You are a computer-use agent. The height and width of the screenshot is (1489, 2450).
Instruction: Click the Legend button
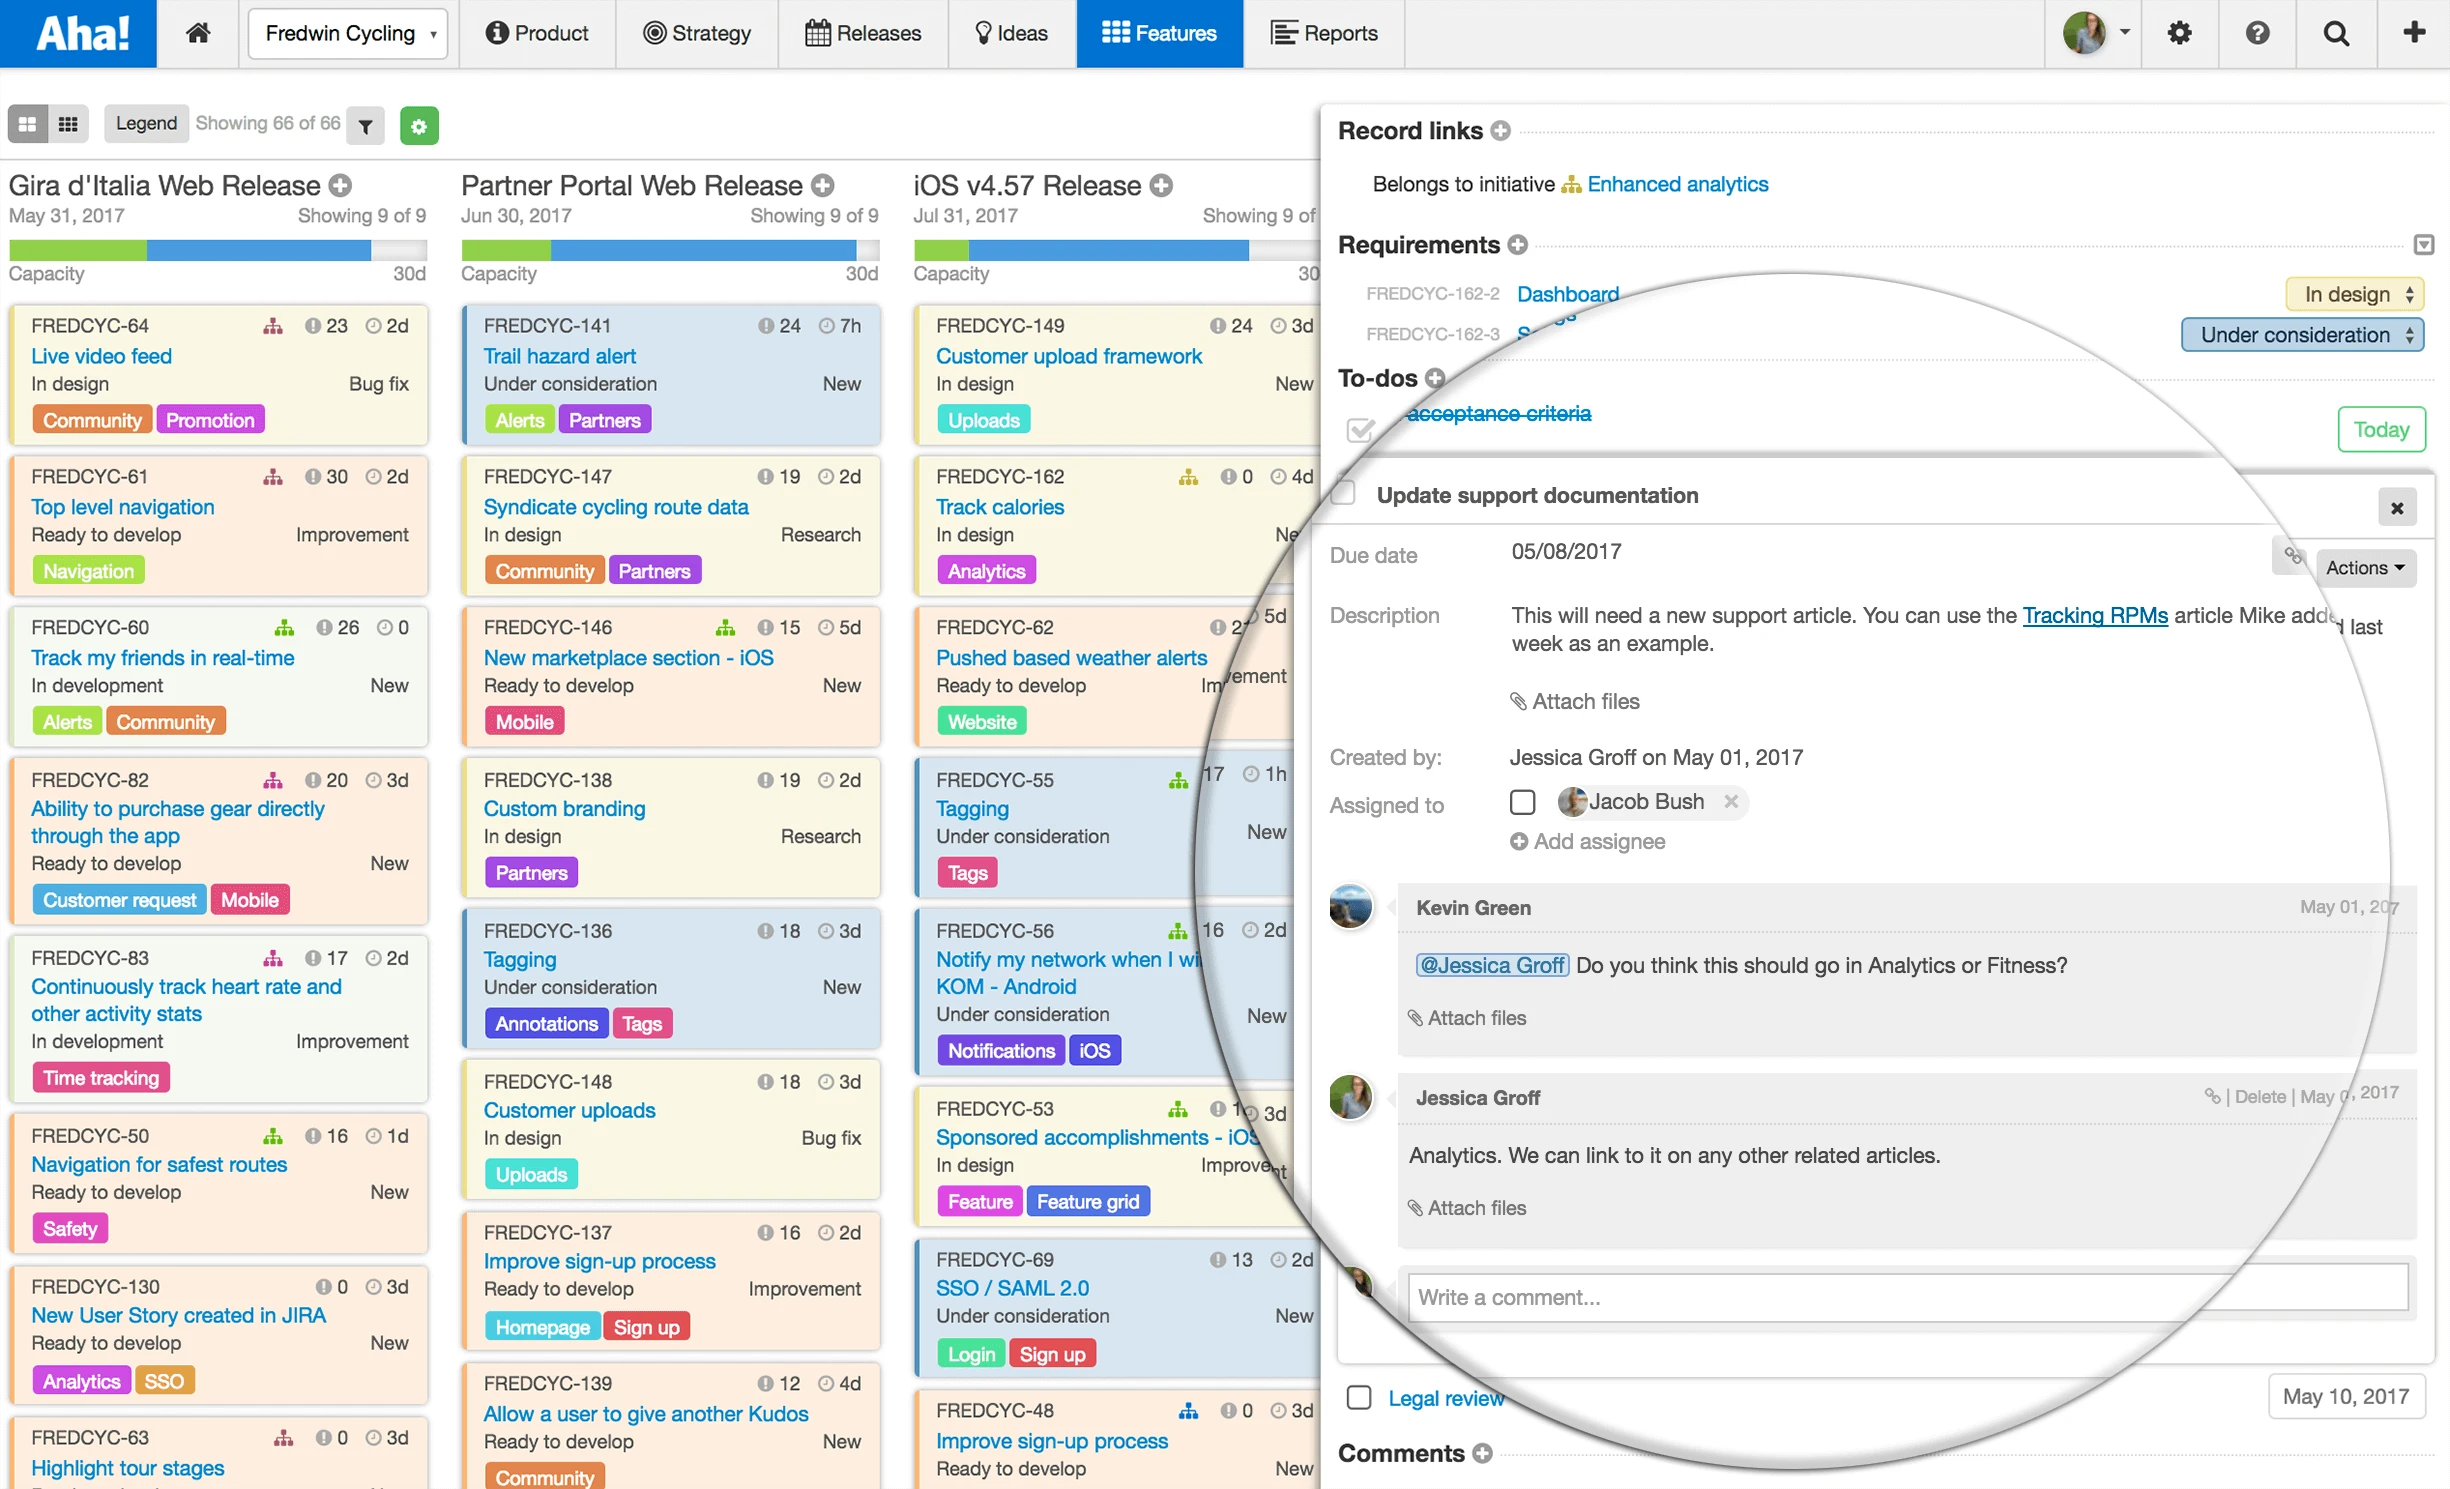click(146, 123)
